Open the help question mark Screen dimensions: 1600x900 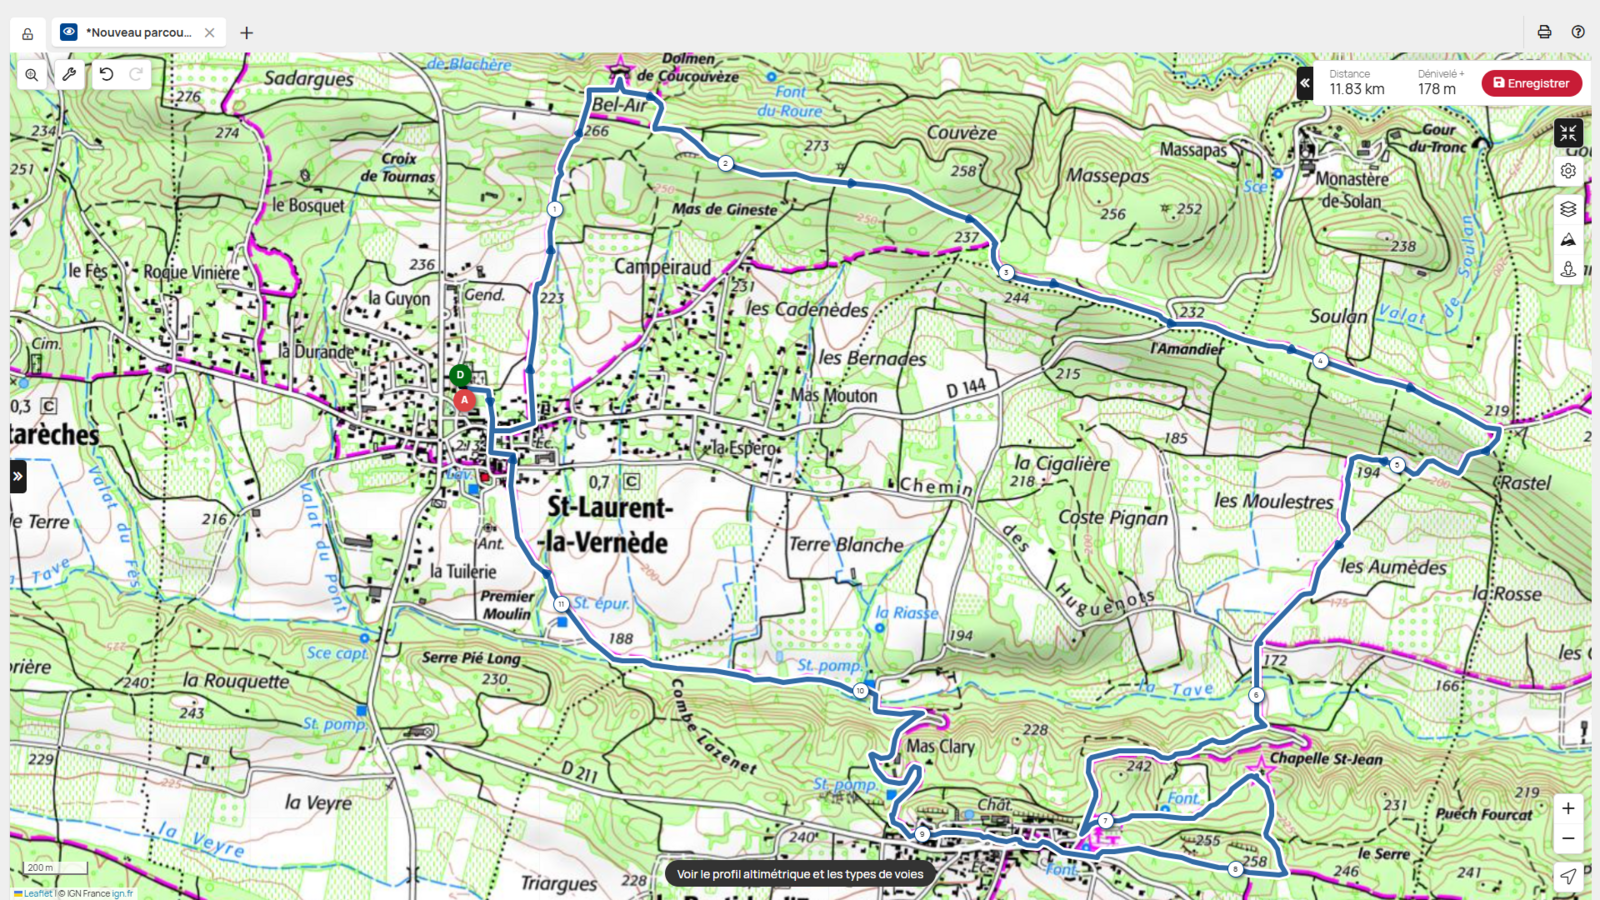tap(1578, 32)
